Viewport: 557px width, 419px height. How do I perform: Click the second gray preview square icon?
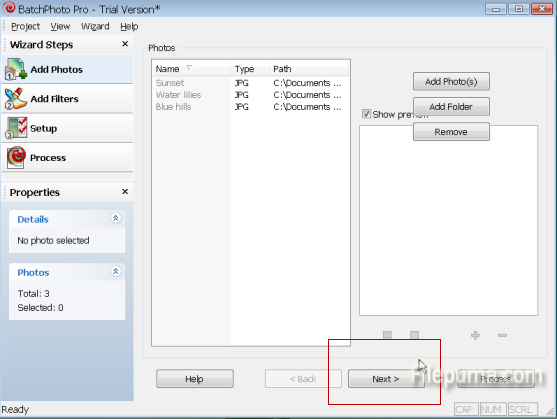(414, 335)
